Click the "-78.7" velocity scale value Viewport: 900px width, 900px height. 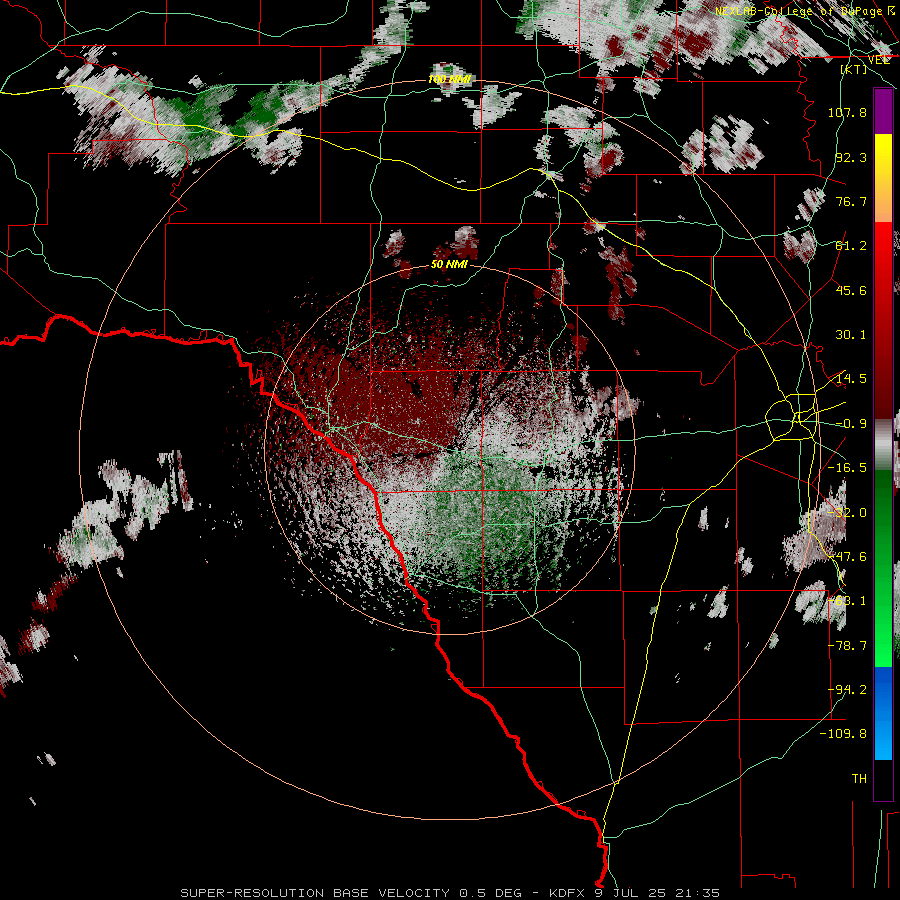click(x=847, y=645)
